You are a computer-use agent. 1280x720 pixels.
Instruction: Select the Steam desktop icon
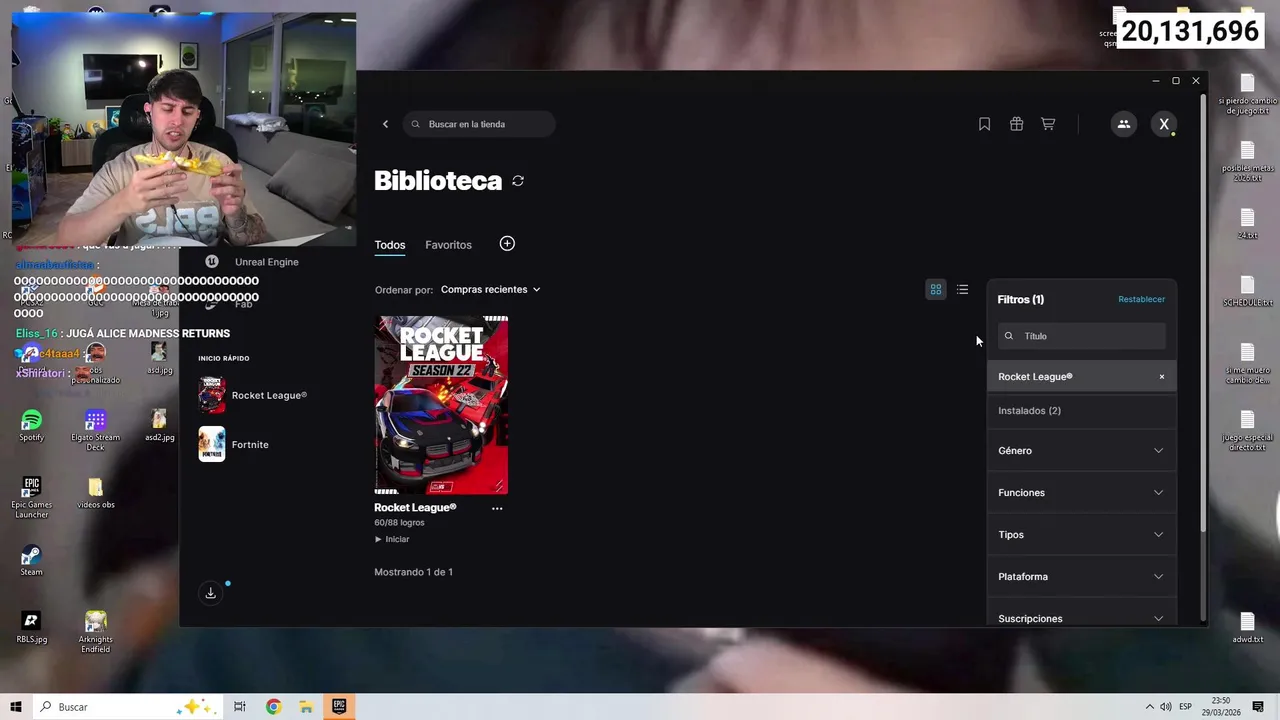pos(31,561)
